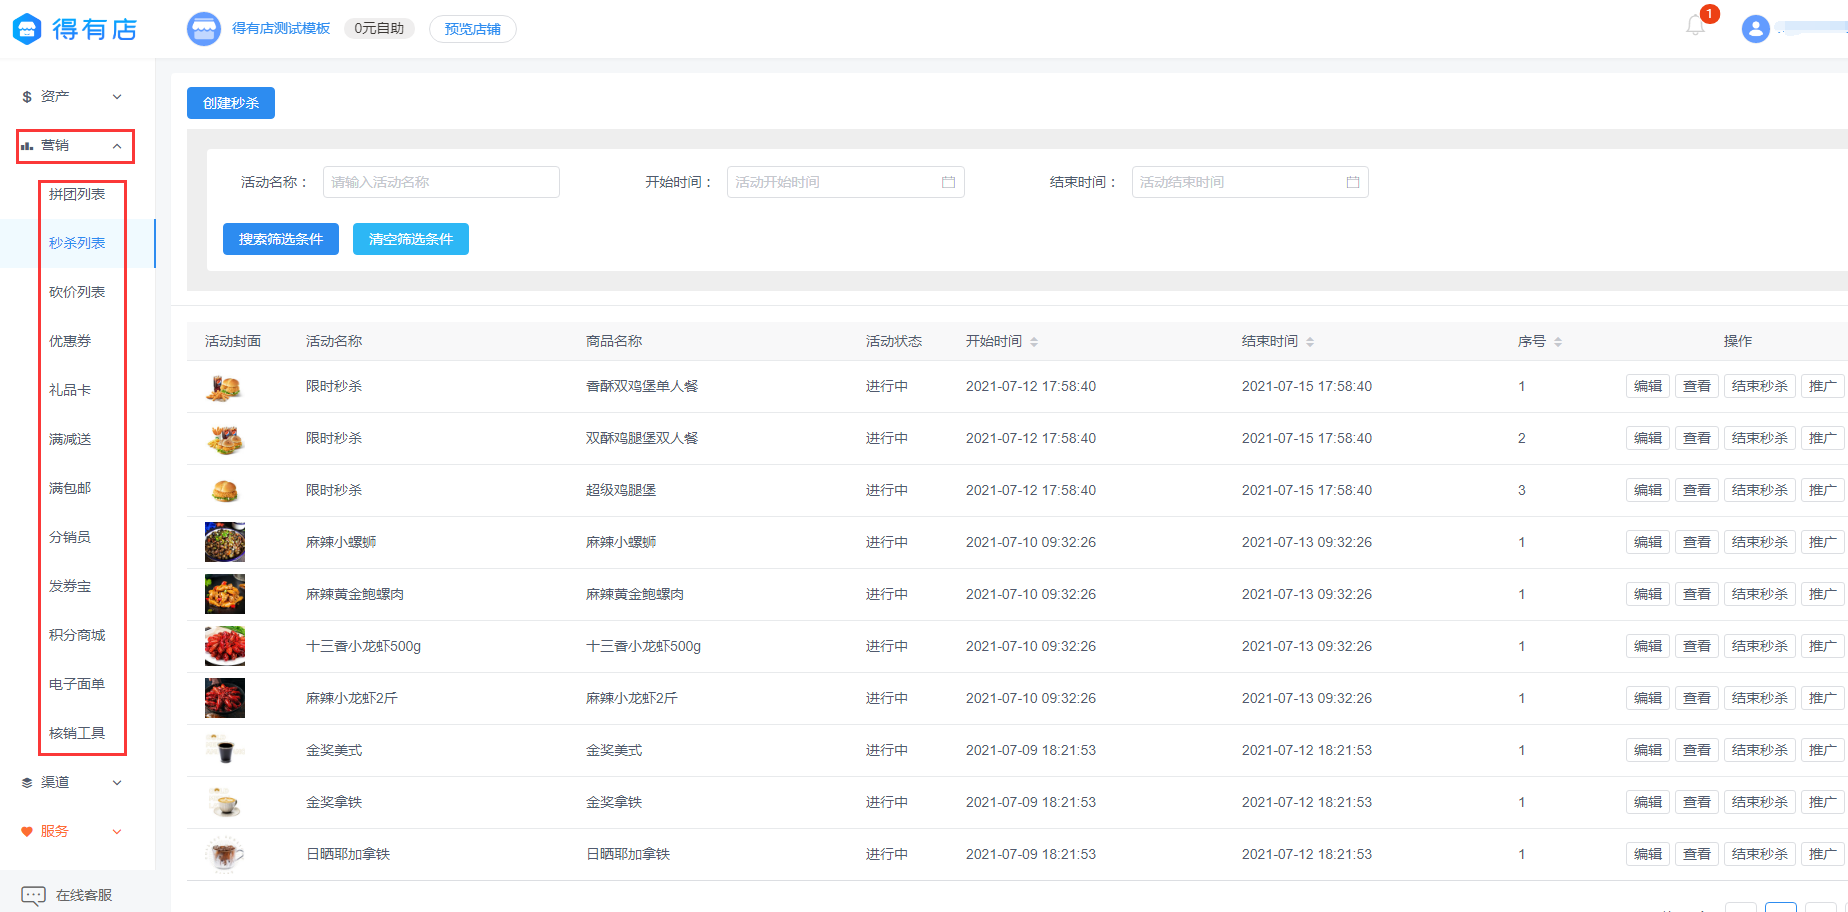The width and height of the screenshot is (1848, 912).
Task: Click the notification bell icon
Action: [1695, 26]
